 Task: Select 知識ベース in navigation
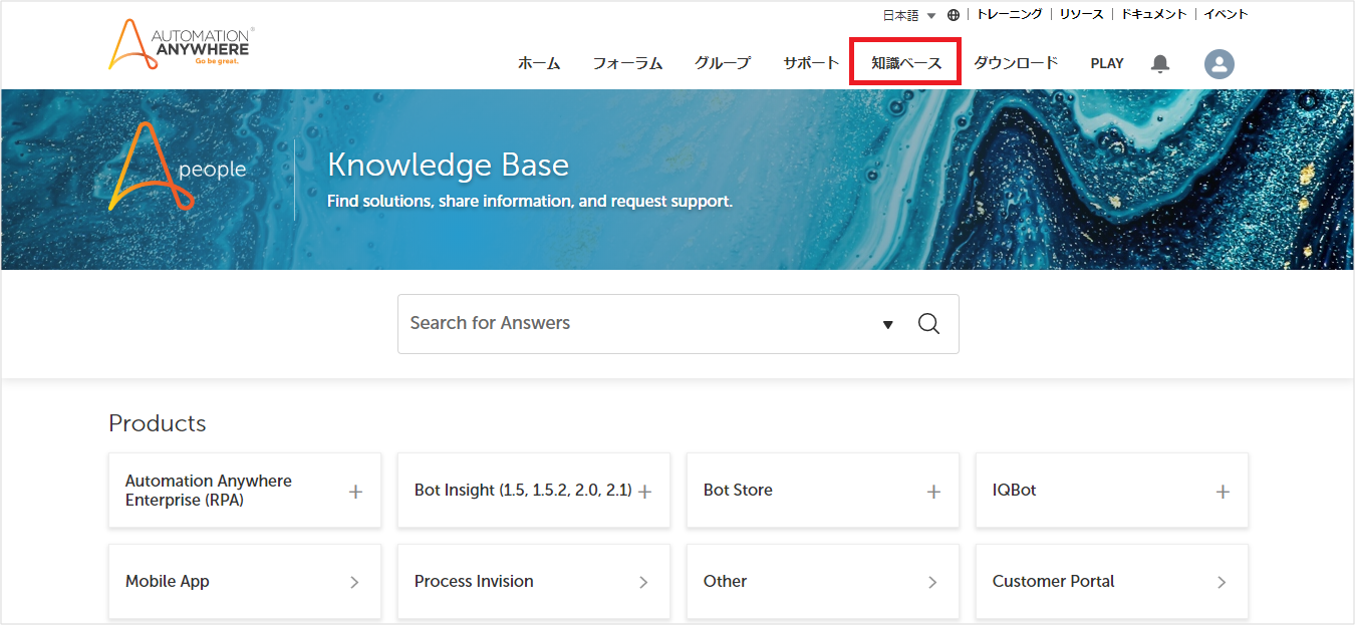(x=906, y=63)
